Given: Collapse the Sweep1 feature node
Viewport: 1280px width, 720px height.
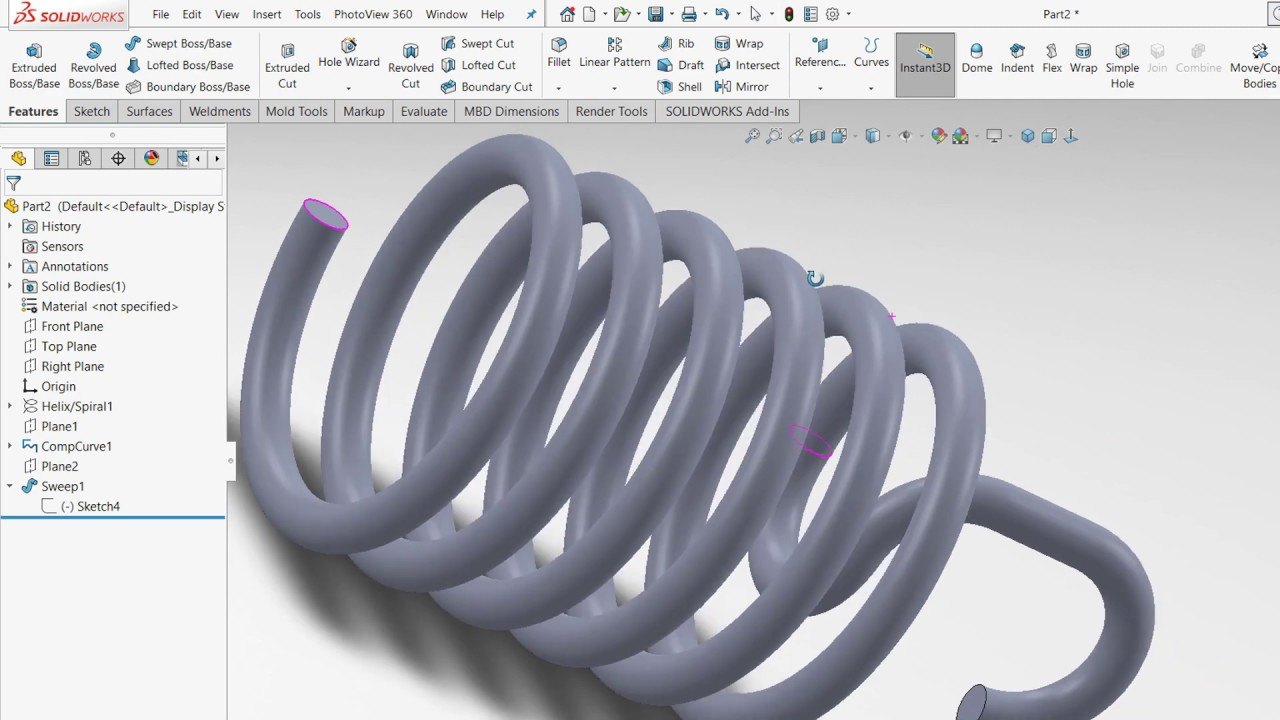Looking at the screenshot, I should click(10, 486).
